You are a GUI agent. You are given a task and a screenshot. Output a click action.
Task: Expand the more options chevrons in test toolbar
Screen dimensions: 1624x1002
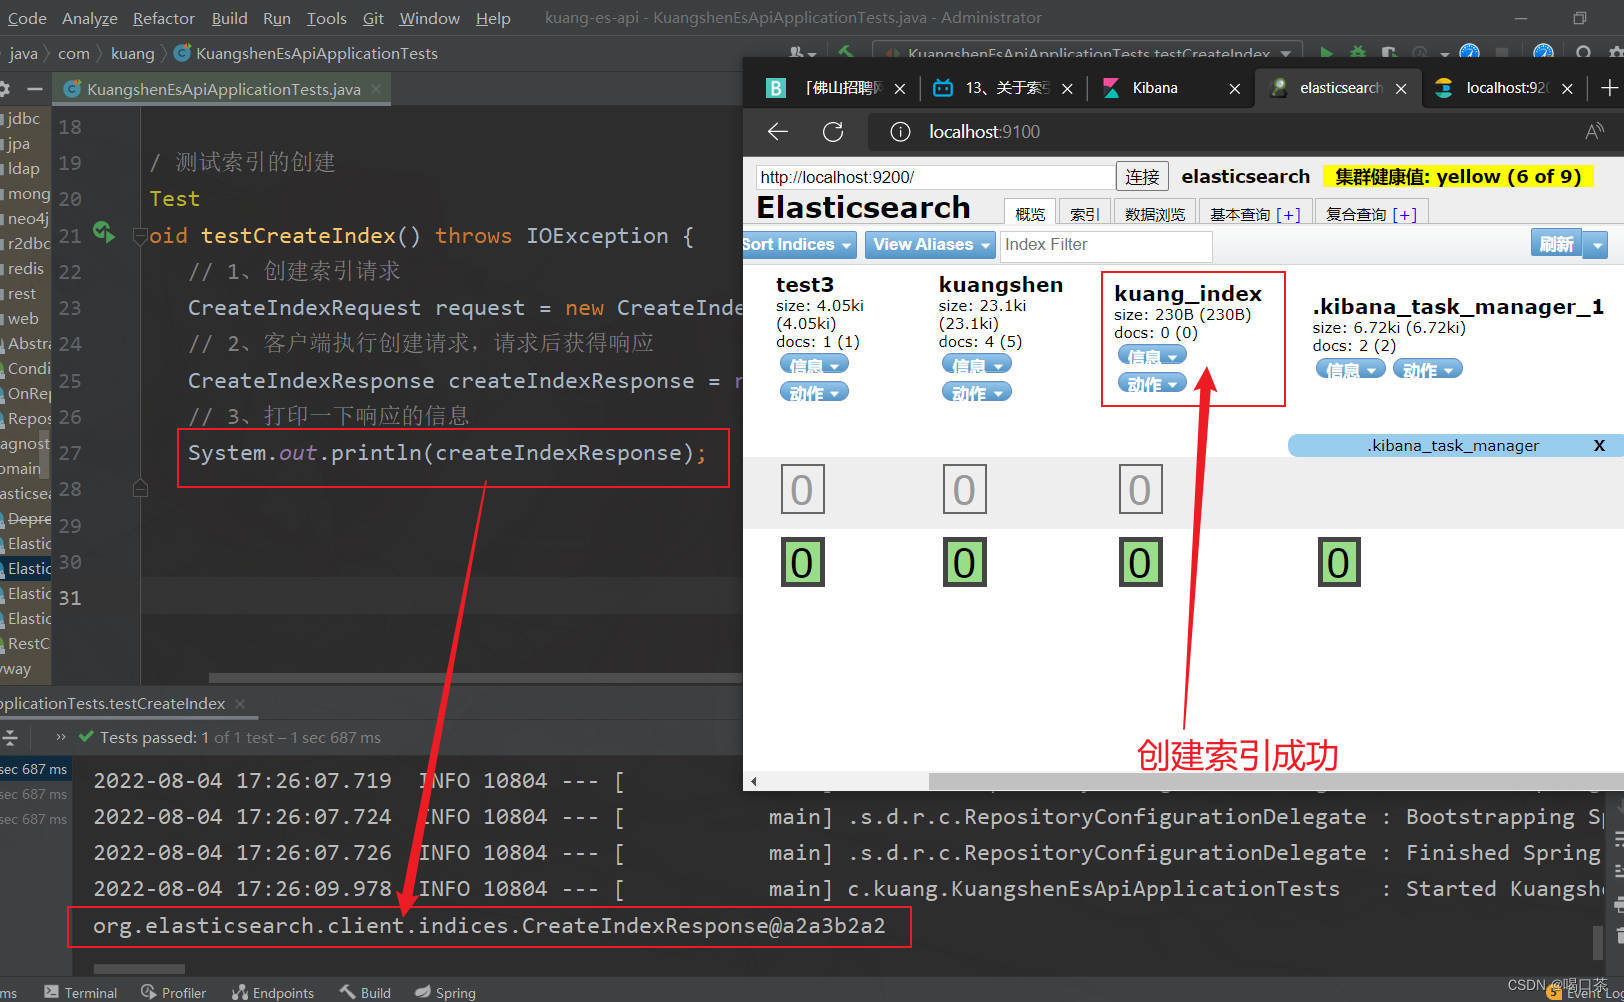coord(61,737)
